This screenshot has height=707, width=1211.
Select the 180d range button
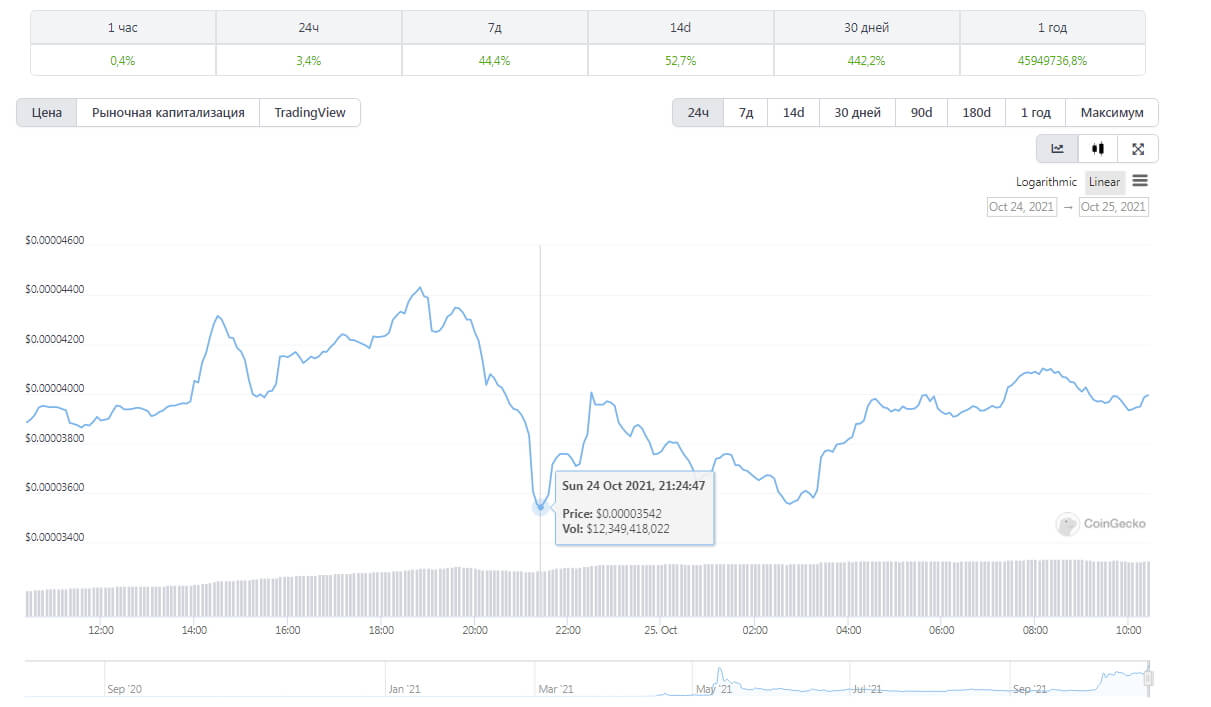(976, 112)
